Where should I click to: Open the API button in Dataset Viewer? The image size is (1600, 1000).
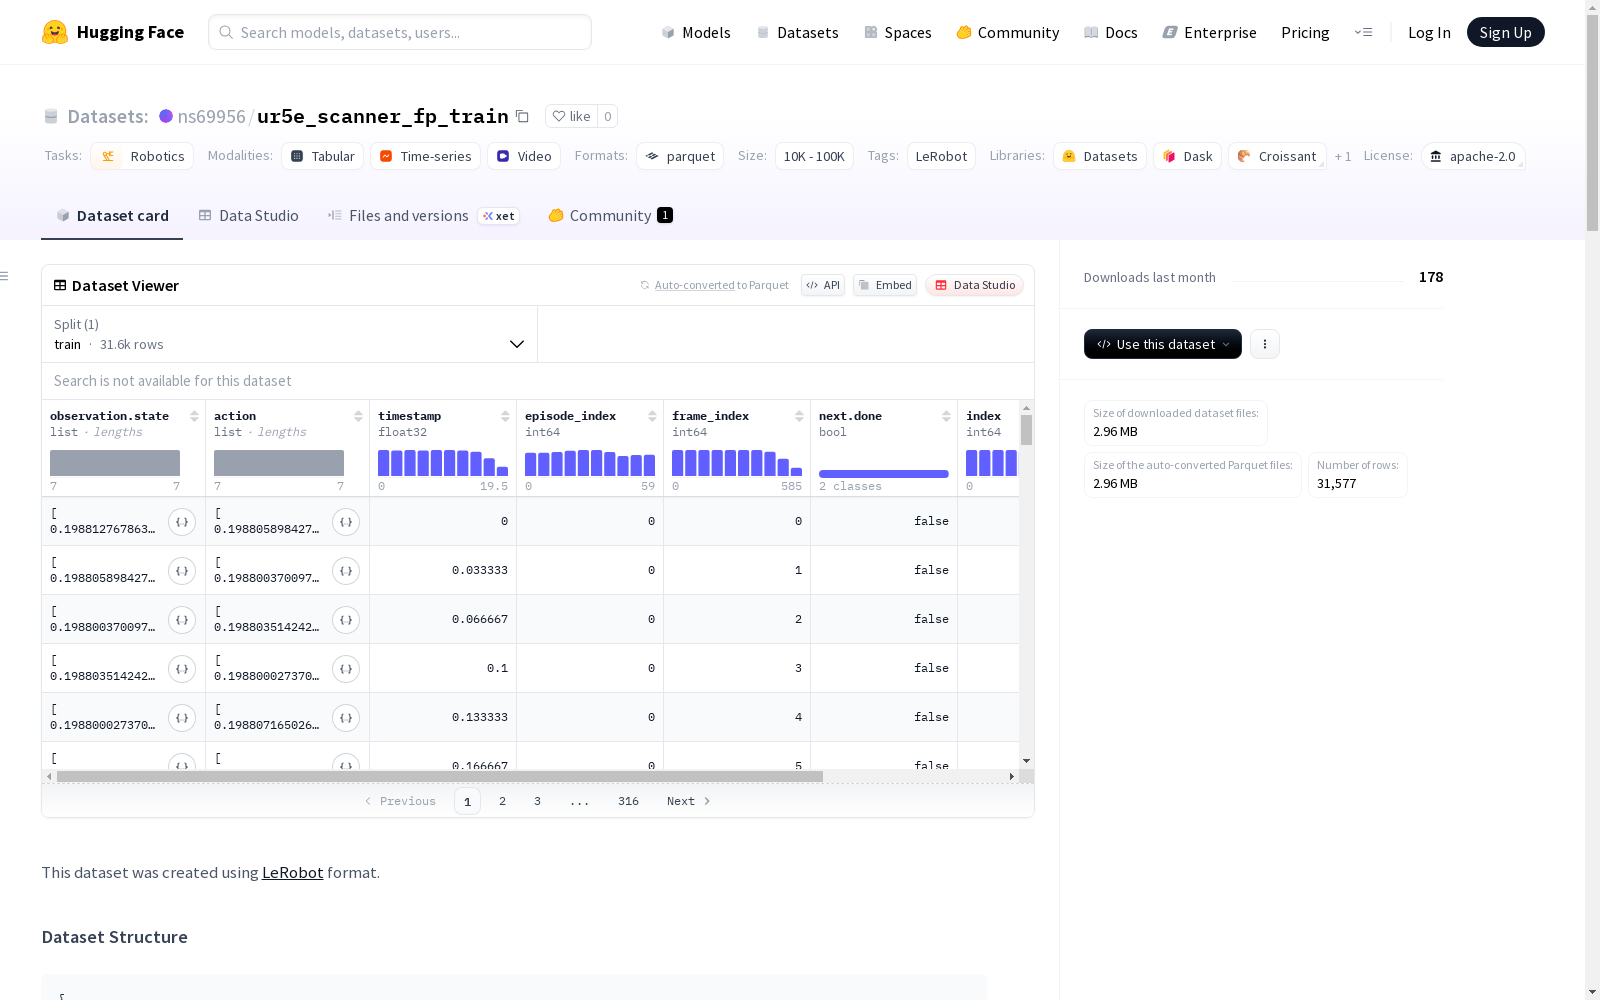click(x=823, y=285)
